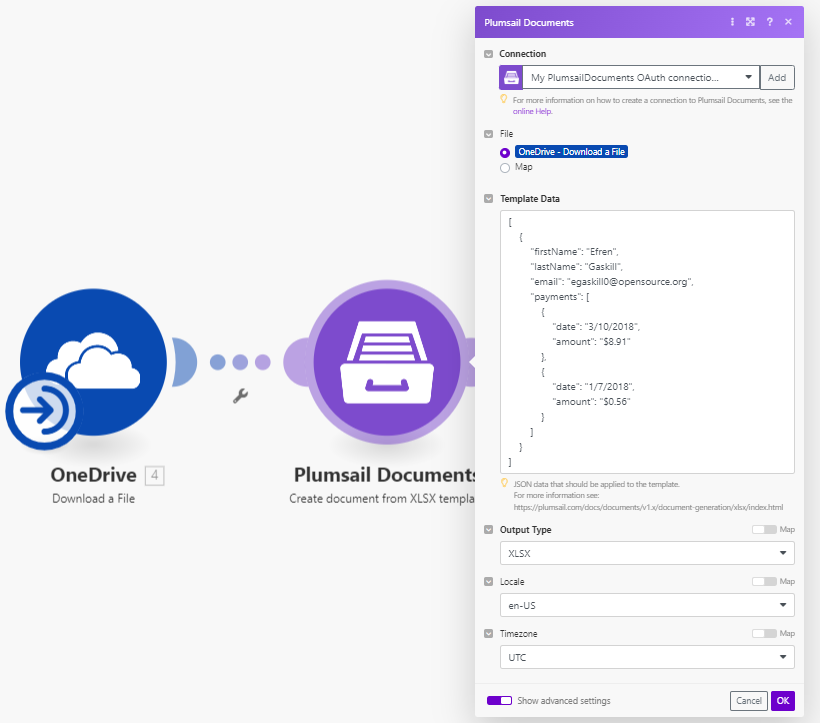Viewport: 820px width, 723px height.
Task: Expand the Plumsail Documents panel to fullscreen
Action: click(x=750, y=22)
